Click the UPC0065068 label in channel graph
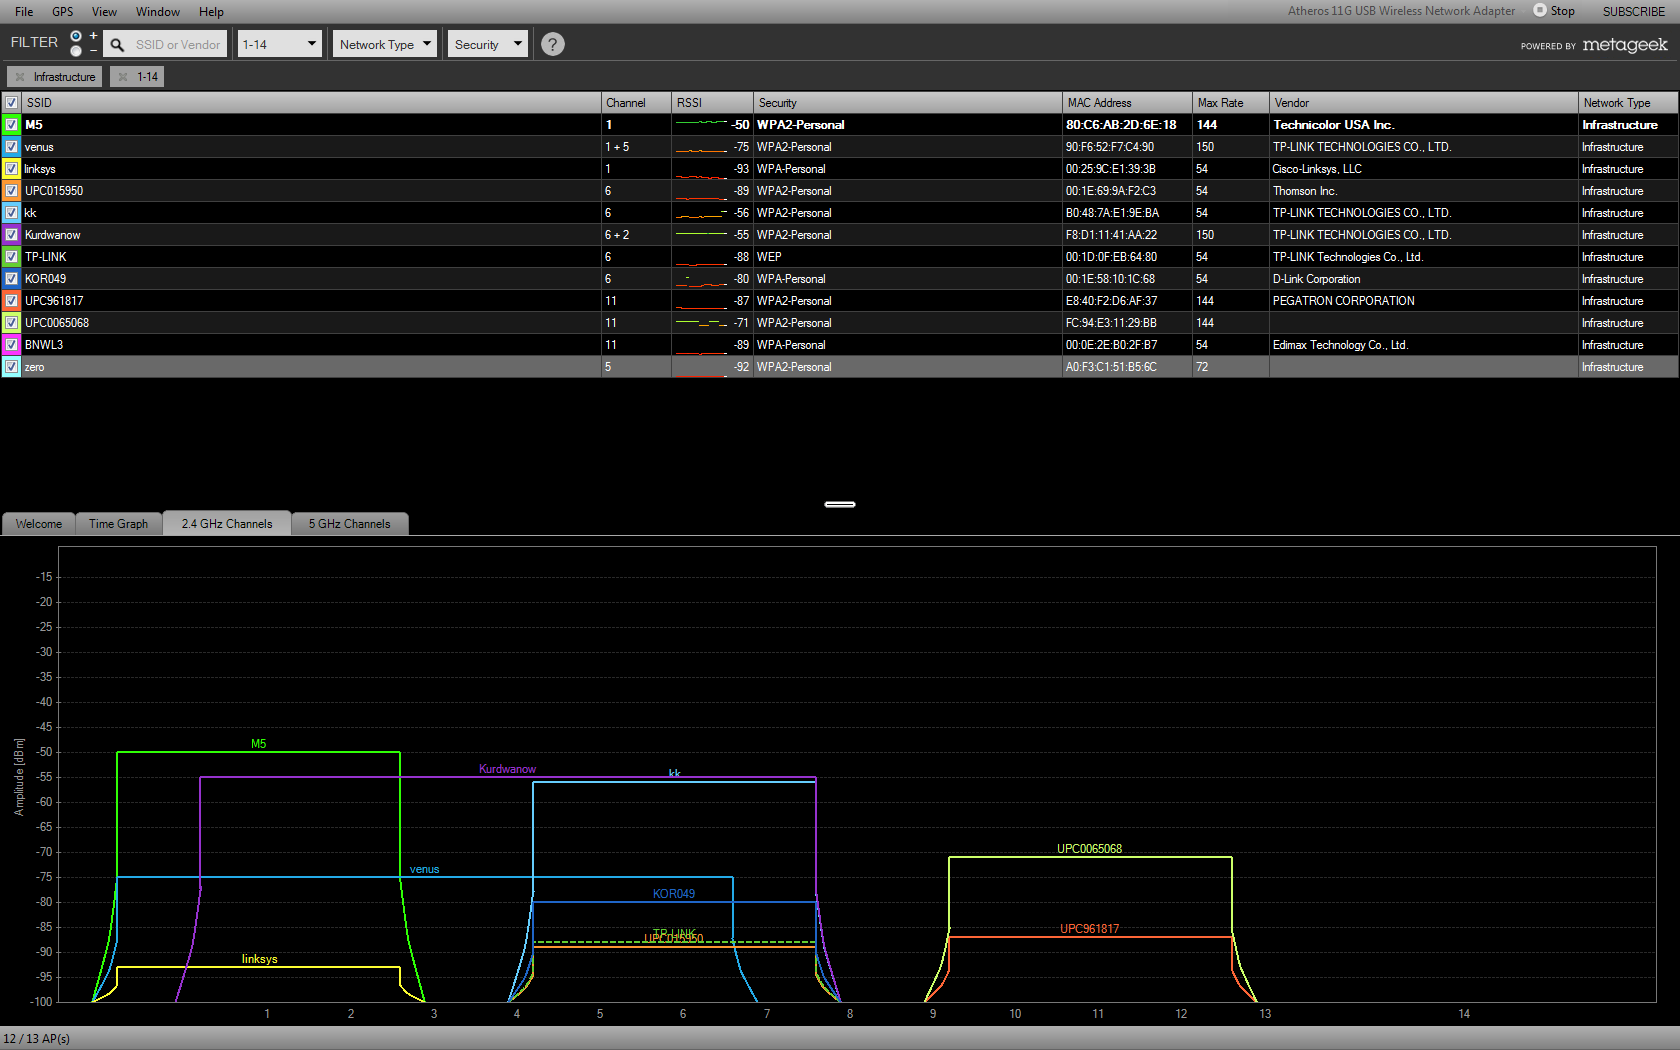 pyautogui.click(x=1089, y=849)
